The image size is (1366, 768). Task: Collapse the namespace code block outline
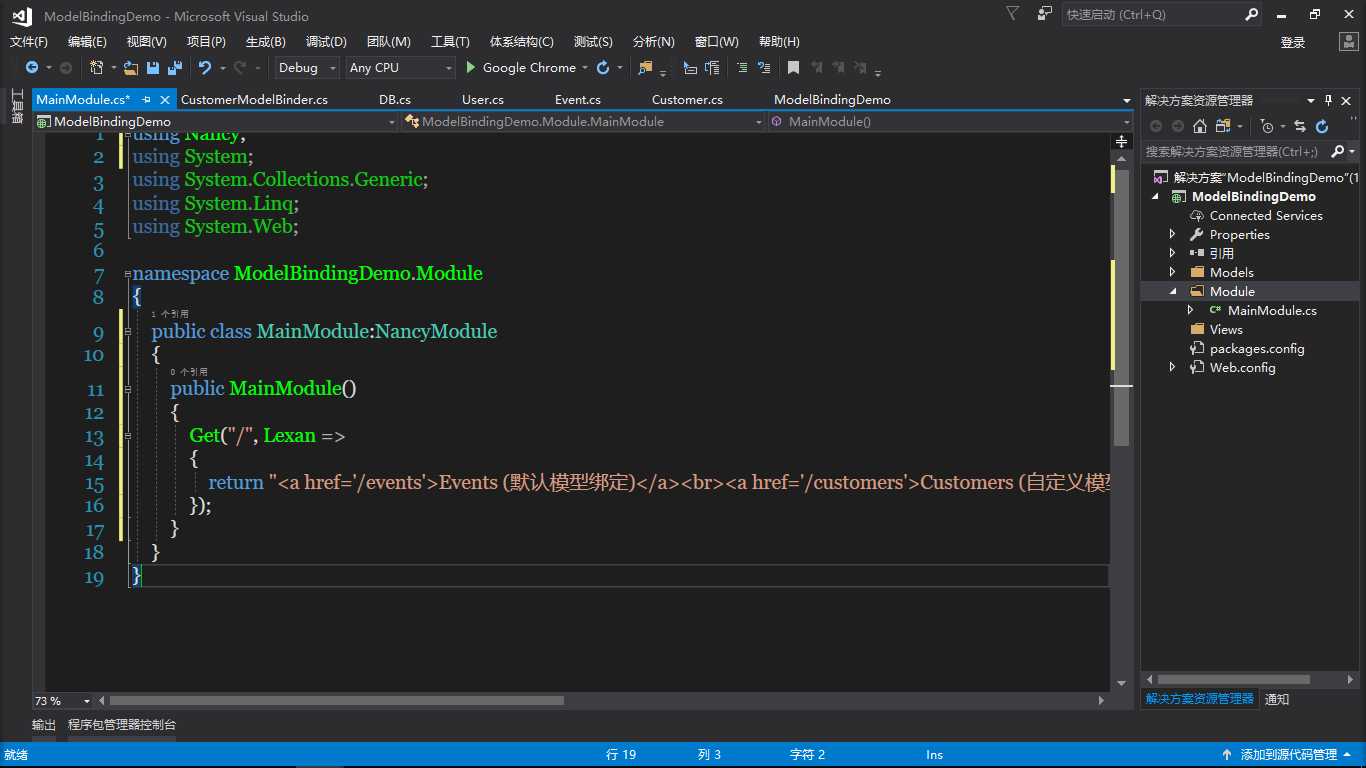pyautogui.click(x=127, y=273)
